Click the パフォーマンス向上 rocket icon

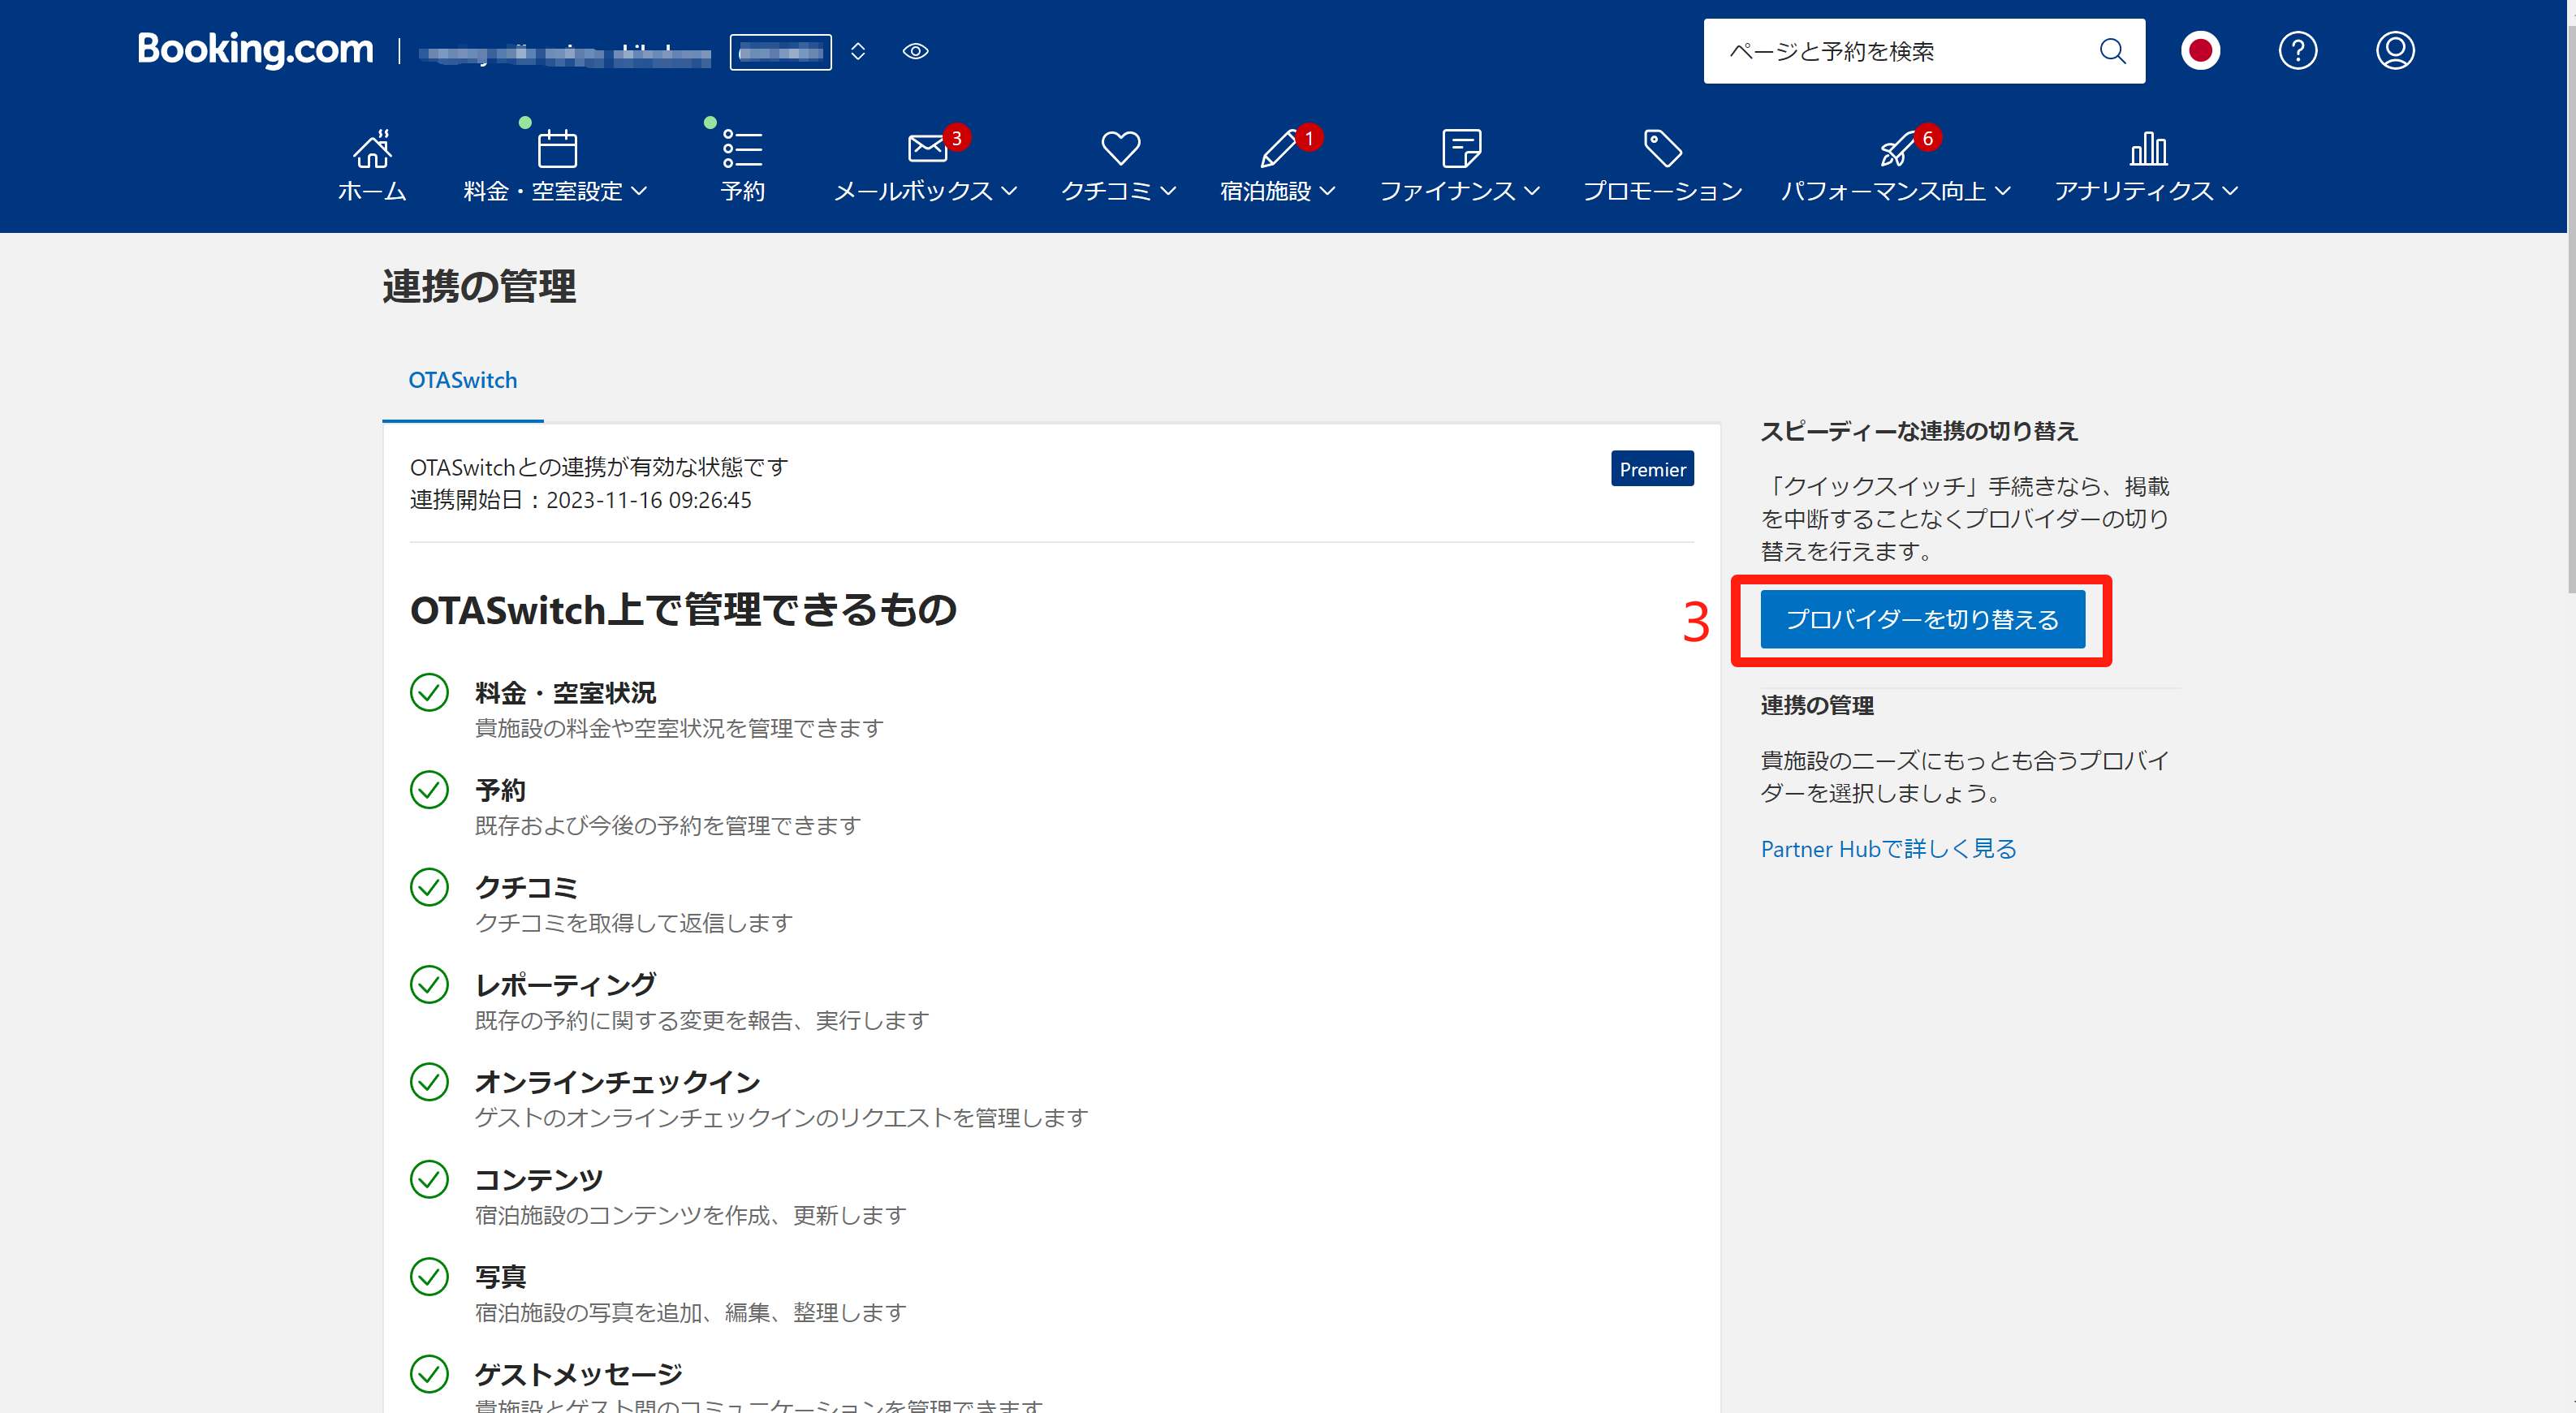1896,149
